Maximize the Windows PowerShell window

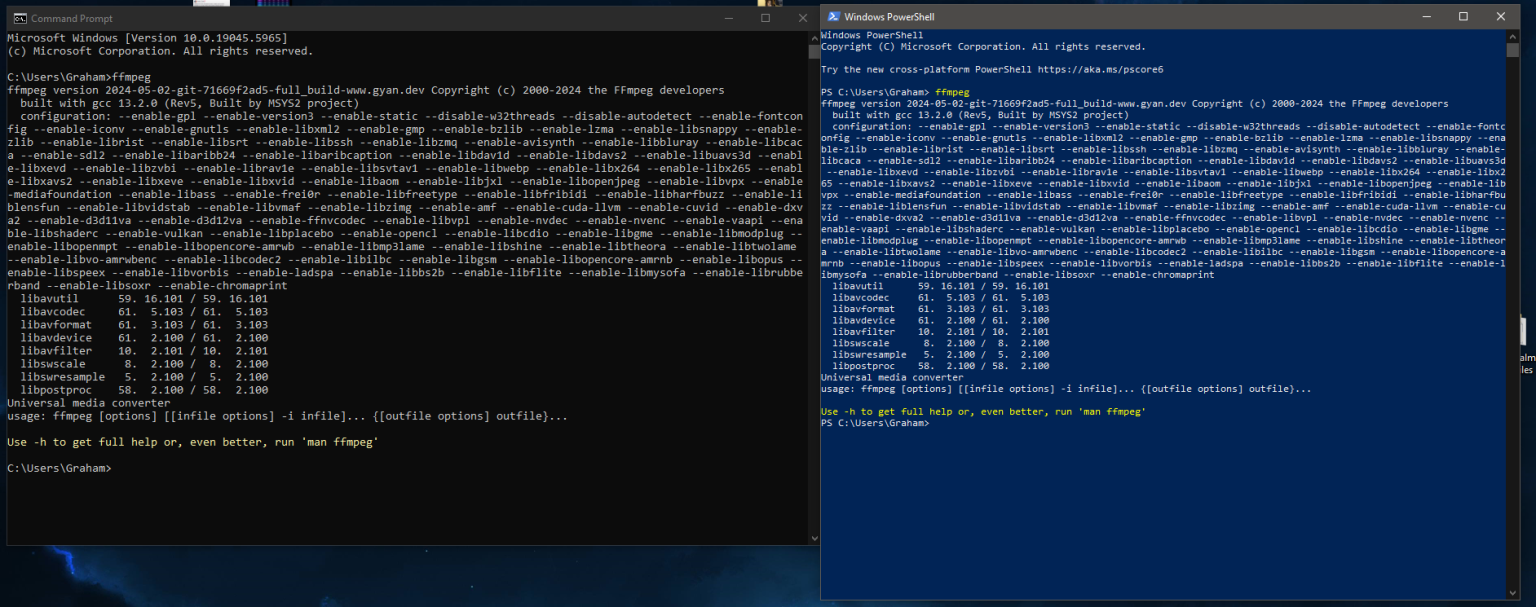click(1463, 17)
